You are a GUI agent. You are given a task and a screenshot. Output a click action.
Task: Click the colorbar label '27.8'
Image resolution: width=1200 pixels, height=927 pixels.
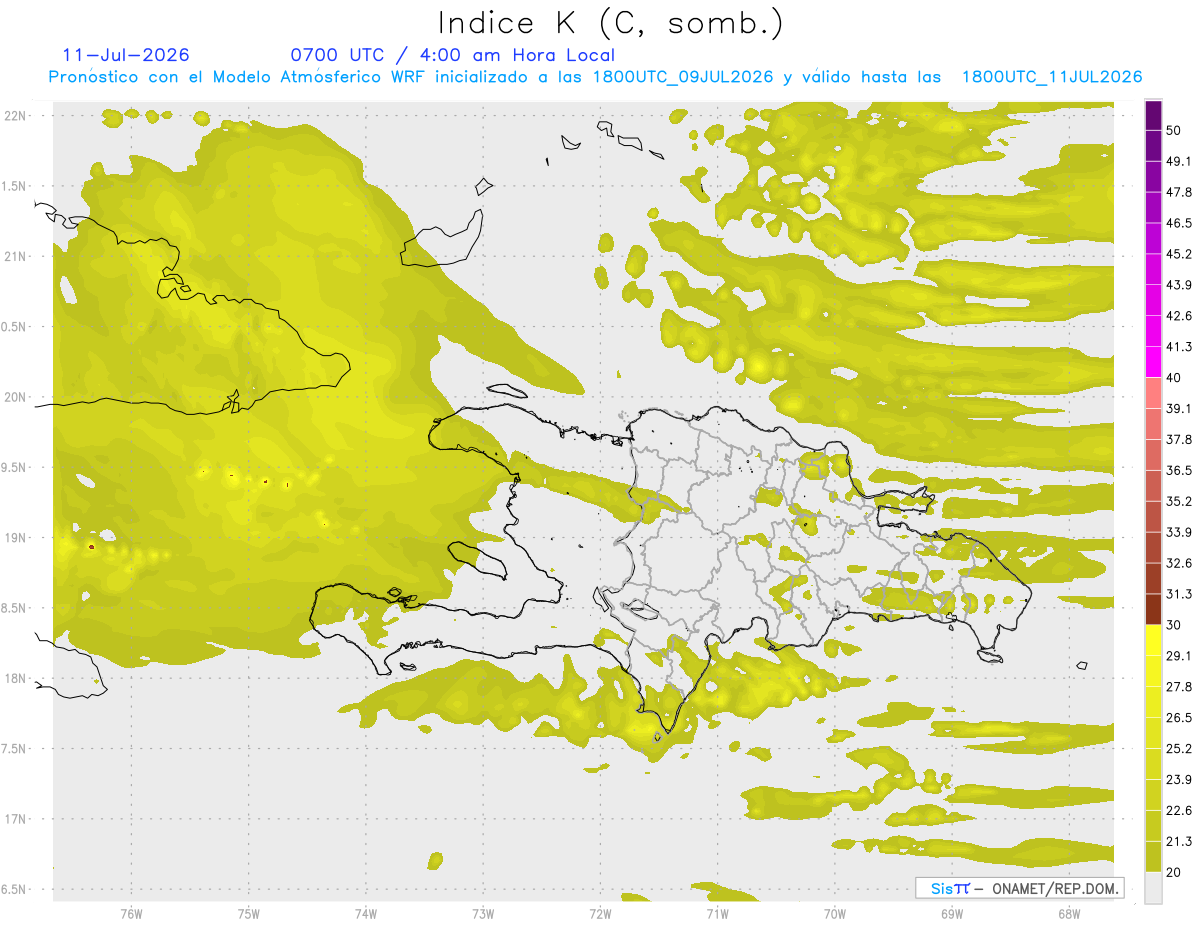click(x=1179, y=686)
